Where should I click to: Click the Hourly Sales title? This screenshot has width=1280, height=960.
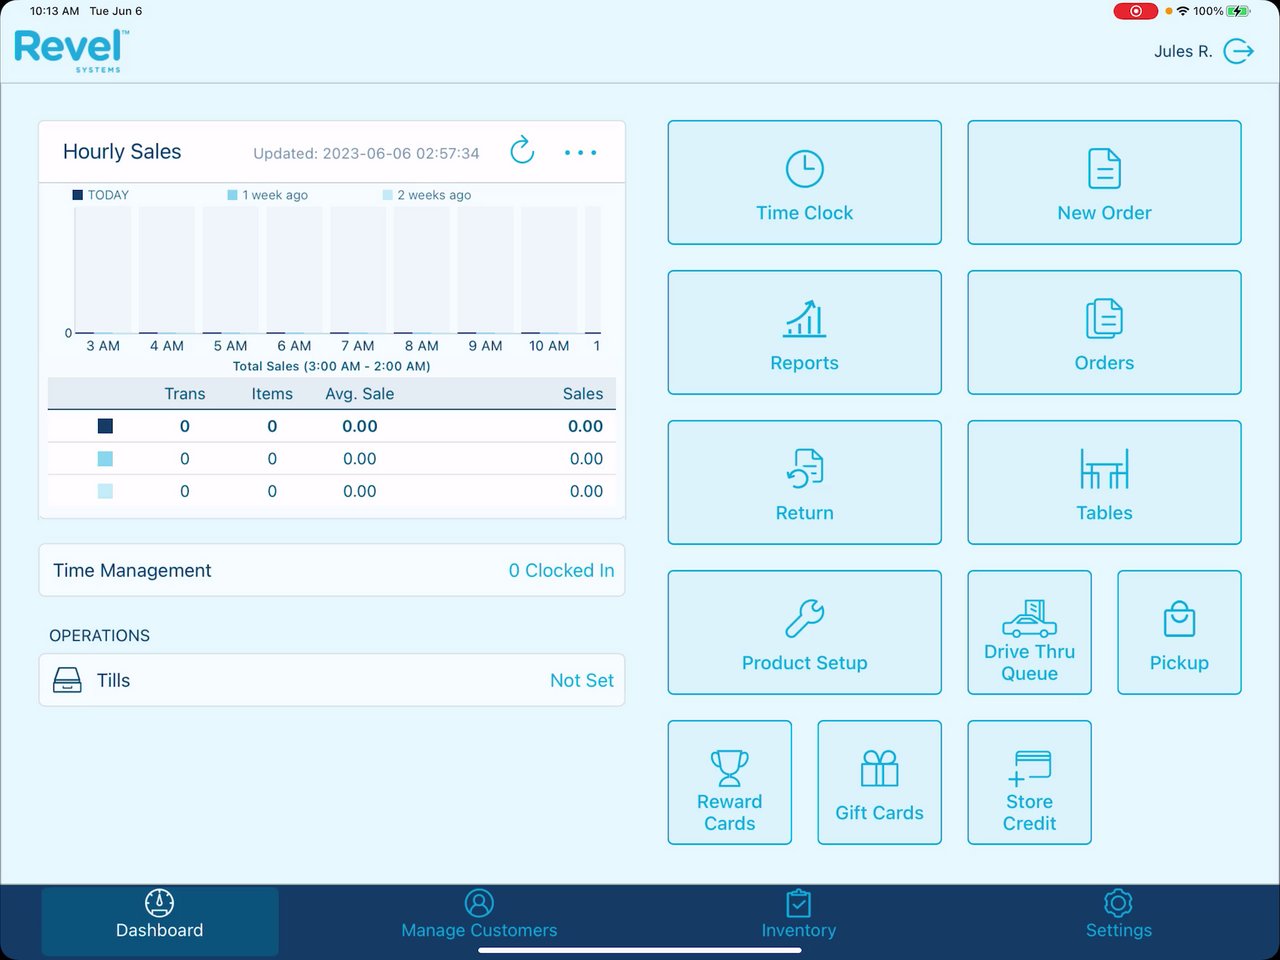click(x=122, y=151)
